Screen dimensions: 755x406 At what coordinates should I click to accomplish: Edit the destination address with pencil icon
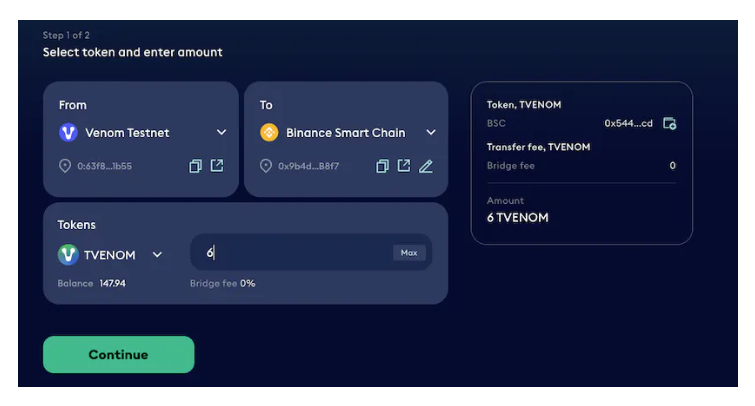426,166
